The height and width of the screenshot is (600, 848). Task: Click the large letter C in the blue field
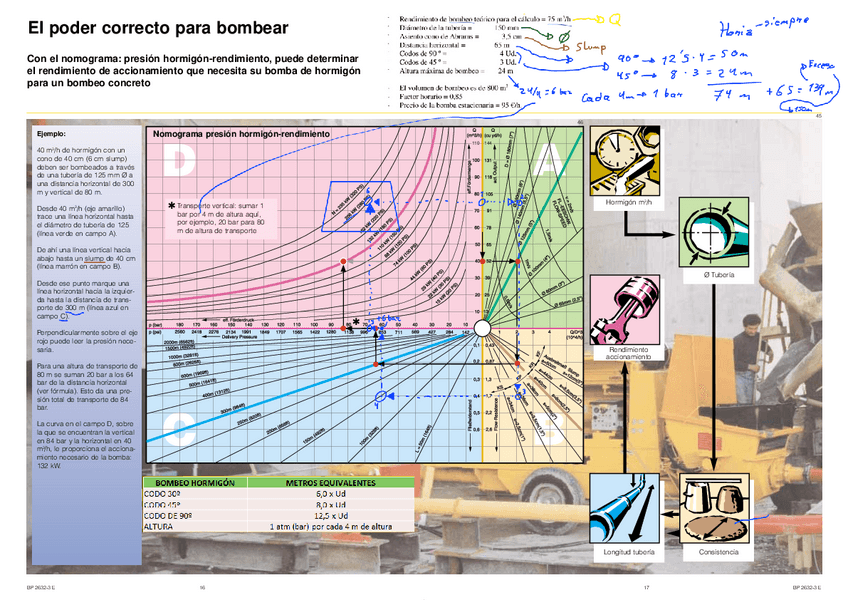(178, 429)
